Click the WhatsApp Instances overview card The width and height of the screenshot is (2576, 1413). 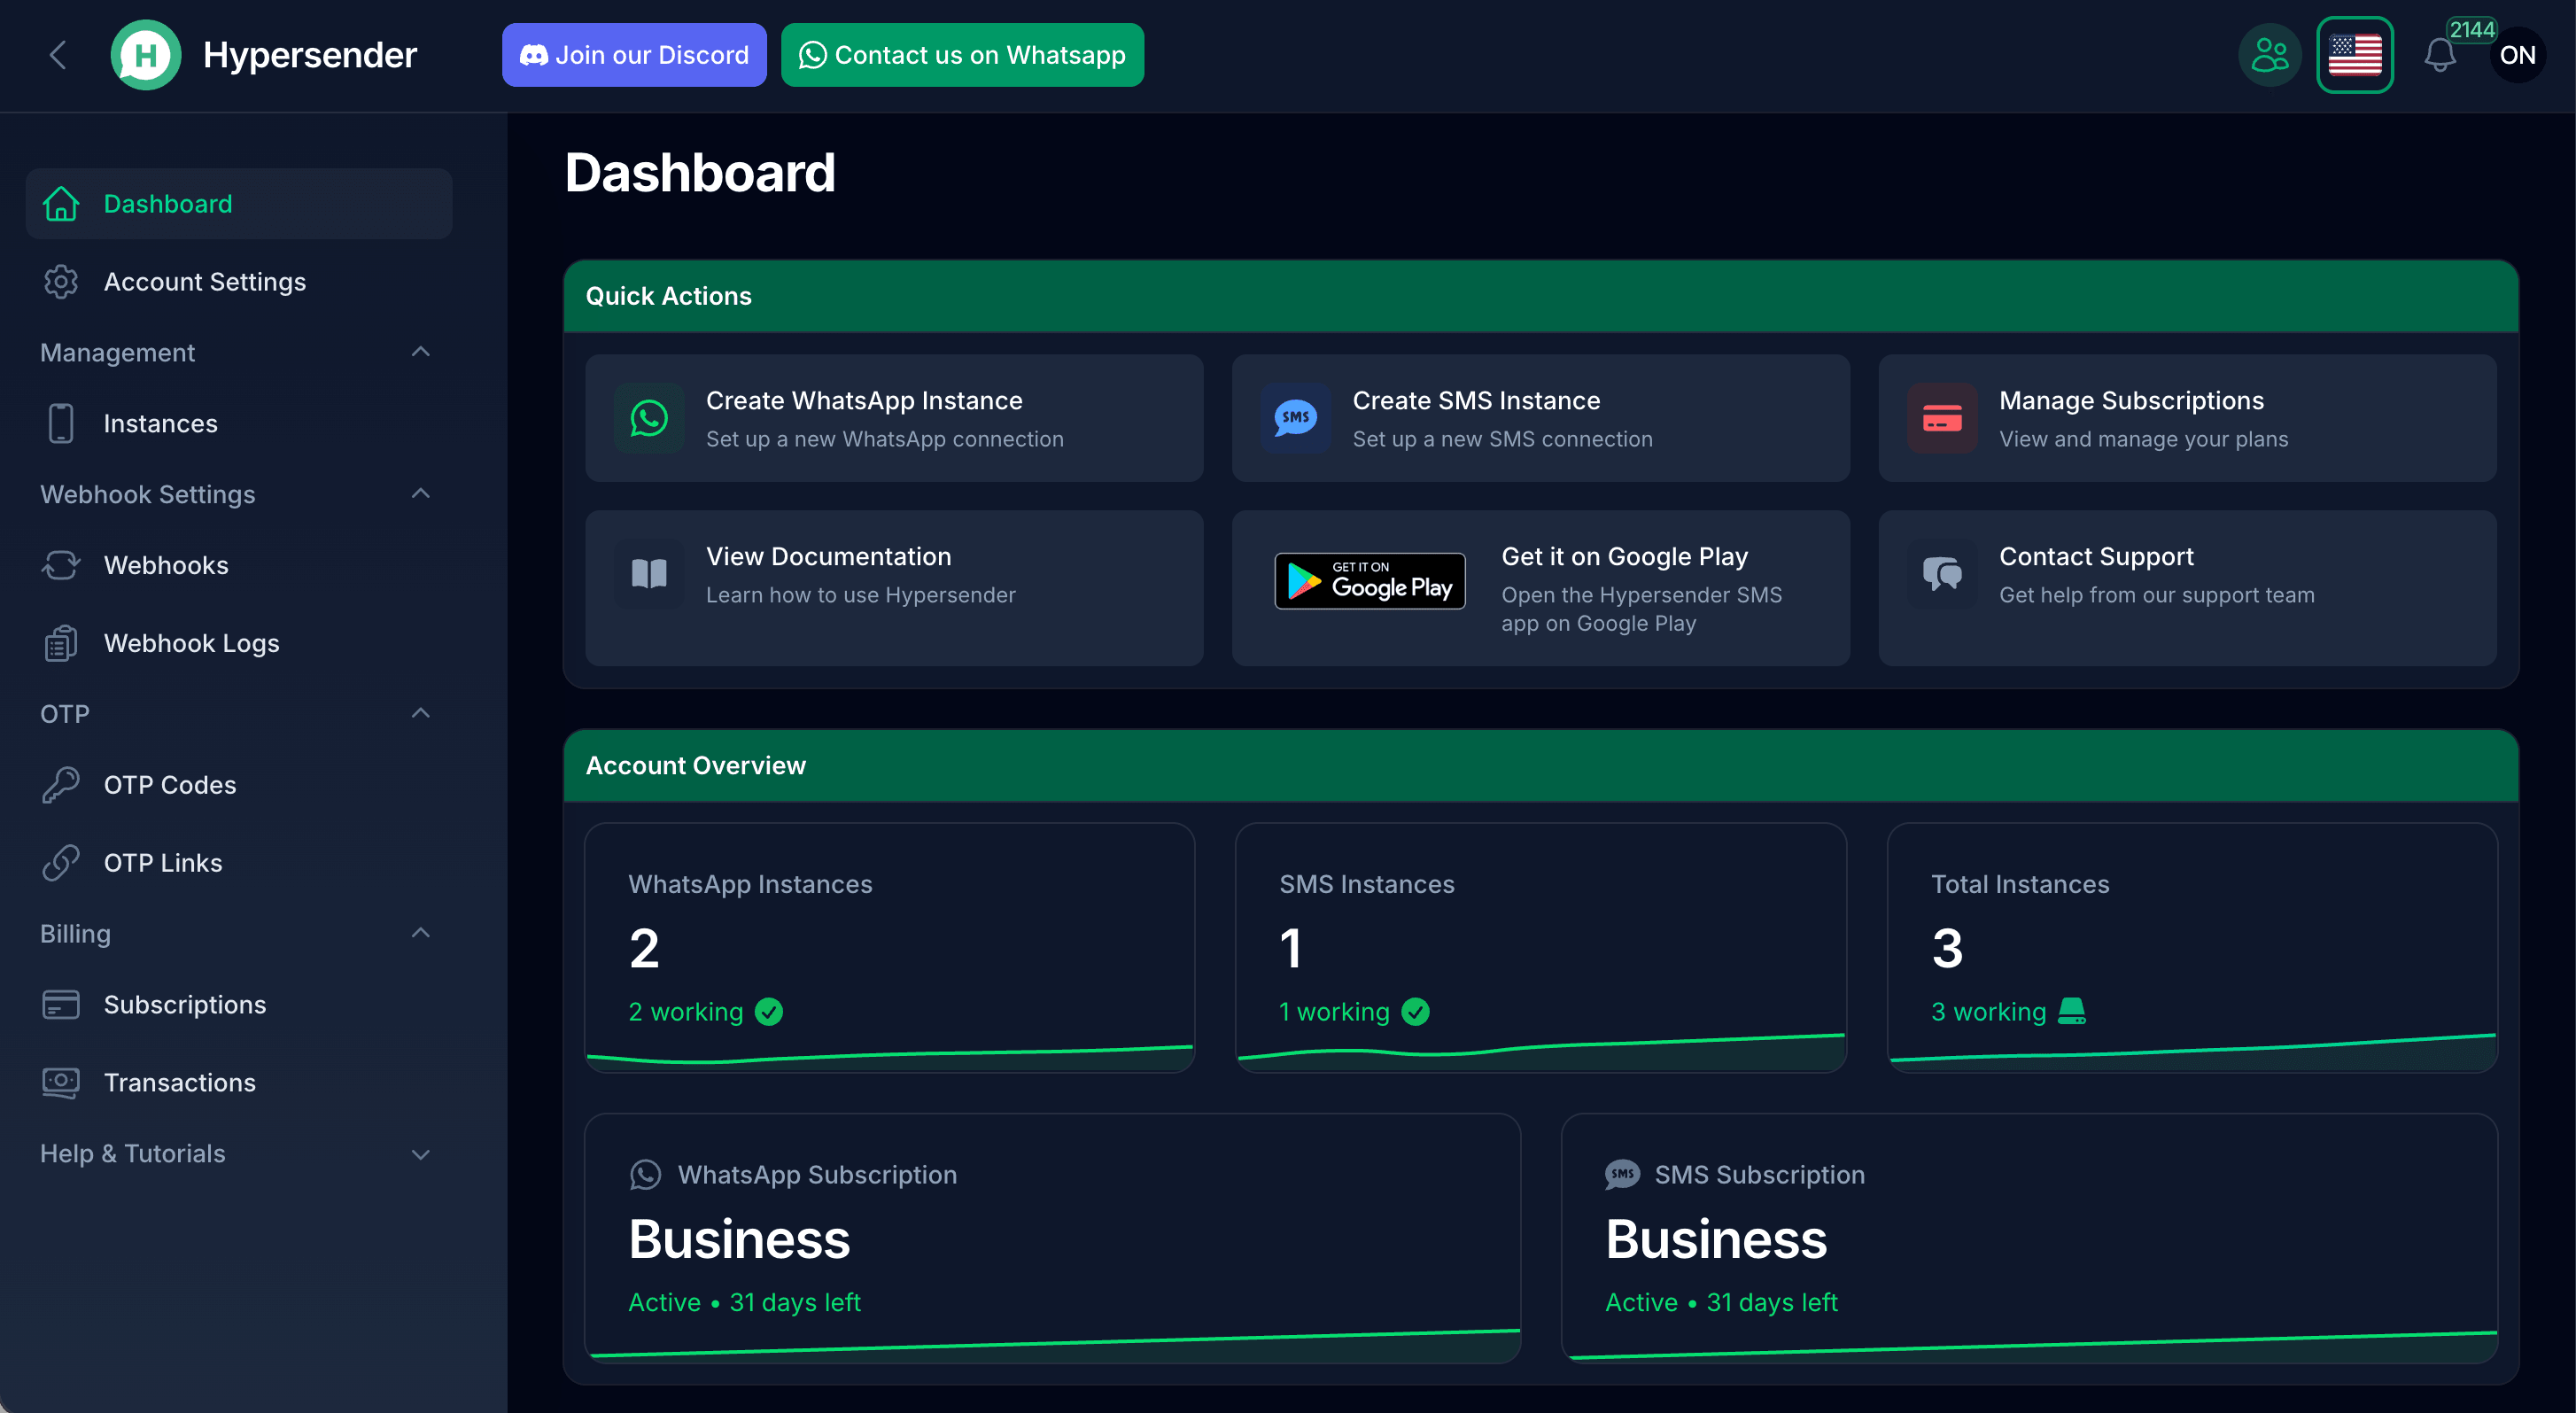coord(890,947)
